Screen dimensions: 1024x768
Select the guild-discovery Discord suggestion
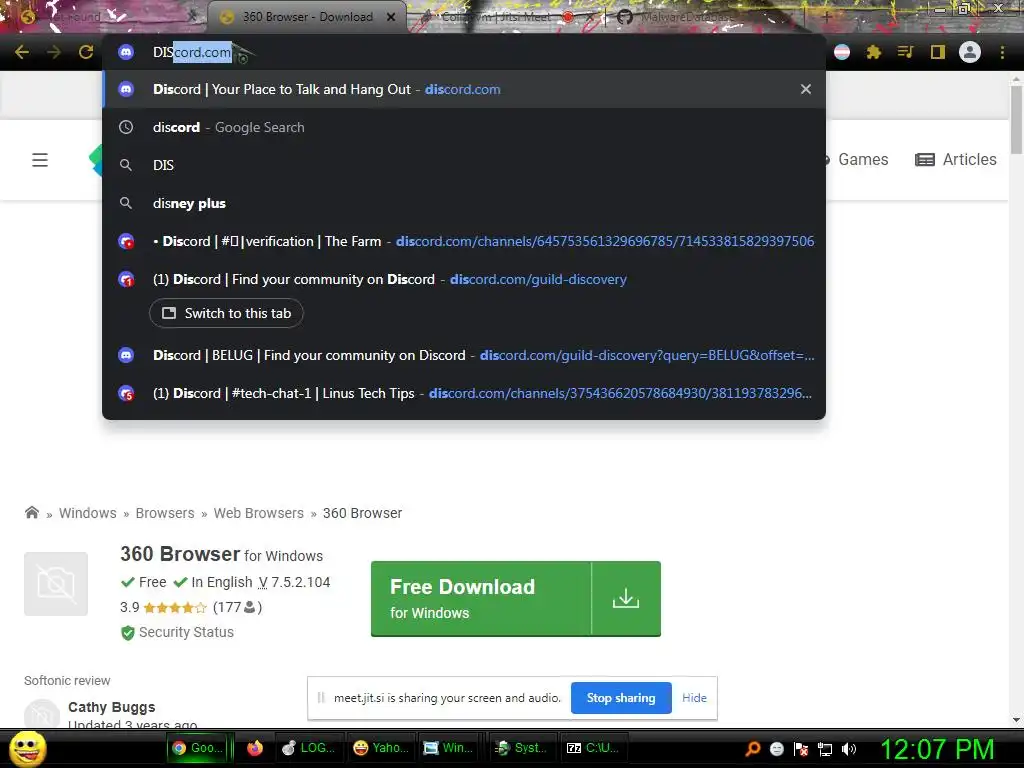click(464, 280)
